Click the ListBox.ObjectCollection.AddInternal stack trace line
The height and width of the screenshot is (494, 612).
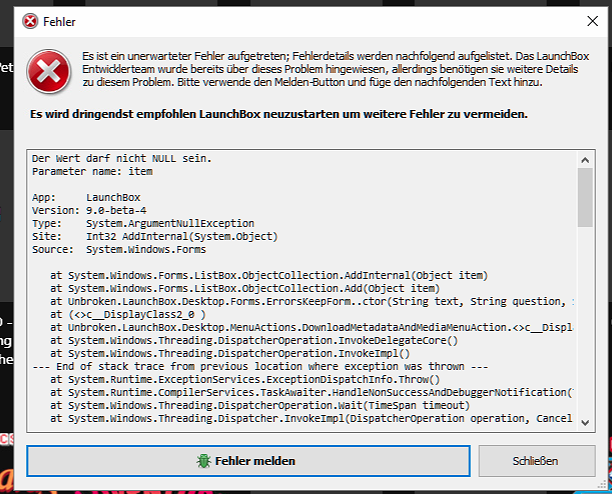click(x=269, y=275)
